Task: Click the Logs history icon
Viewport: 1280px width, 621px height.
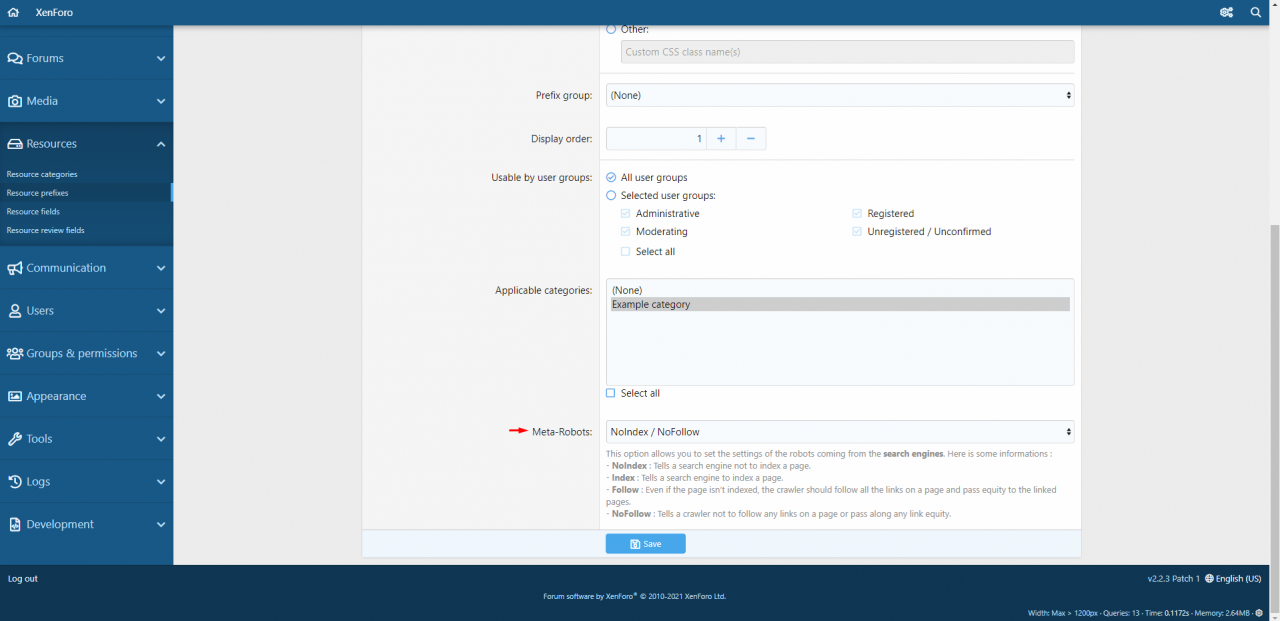Action: tap(15, 482)
